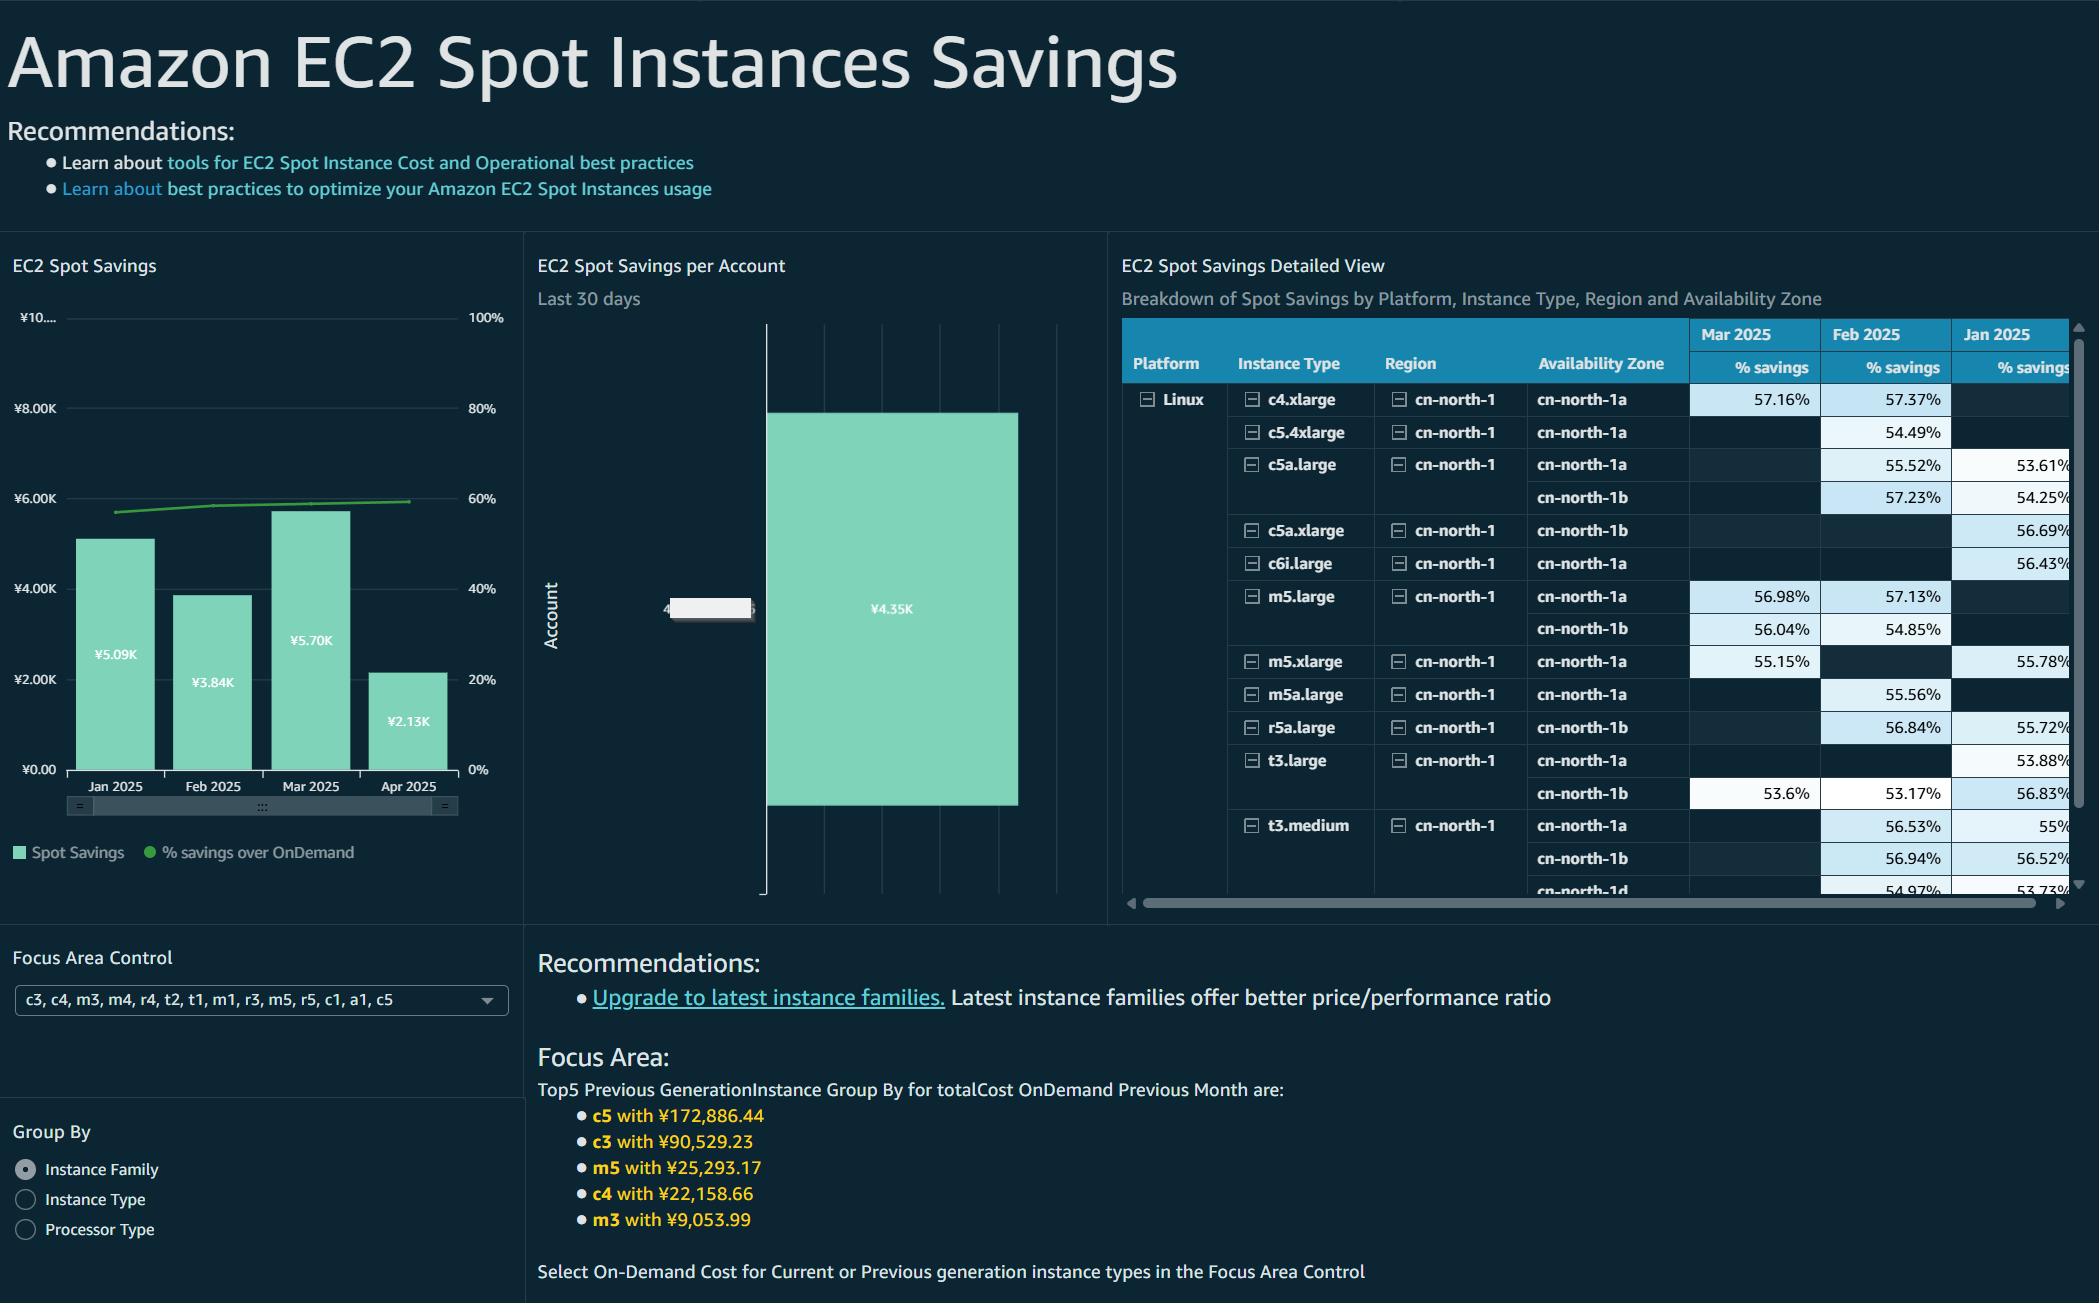
Task: Select the Processor Type radio option
Action: (x=26, y=1229)
